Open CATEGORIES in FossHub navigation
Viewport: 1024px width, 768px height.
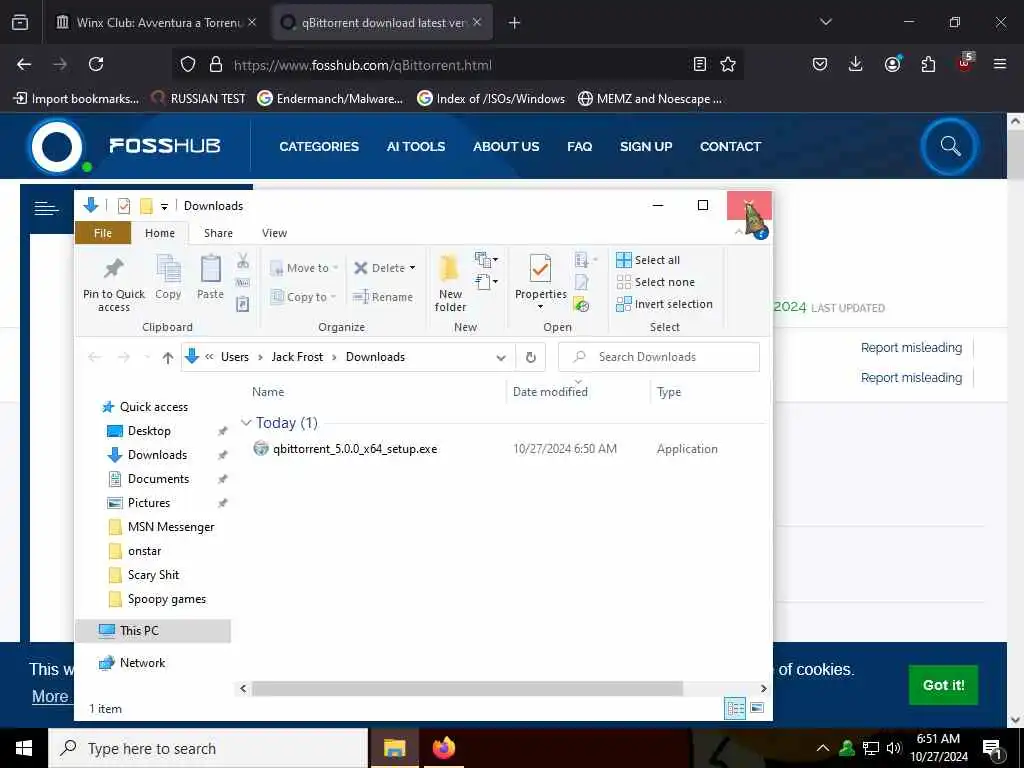coord(319,146)
